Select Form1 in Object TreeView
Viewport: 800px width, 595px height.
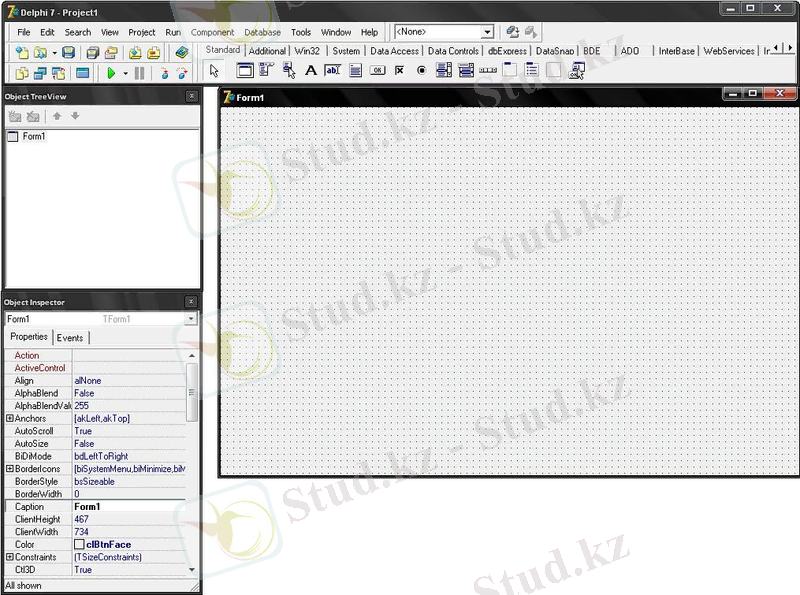(x=34, y=136)
